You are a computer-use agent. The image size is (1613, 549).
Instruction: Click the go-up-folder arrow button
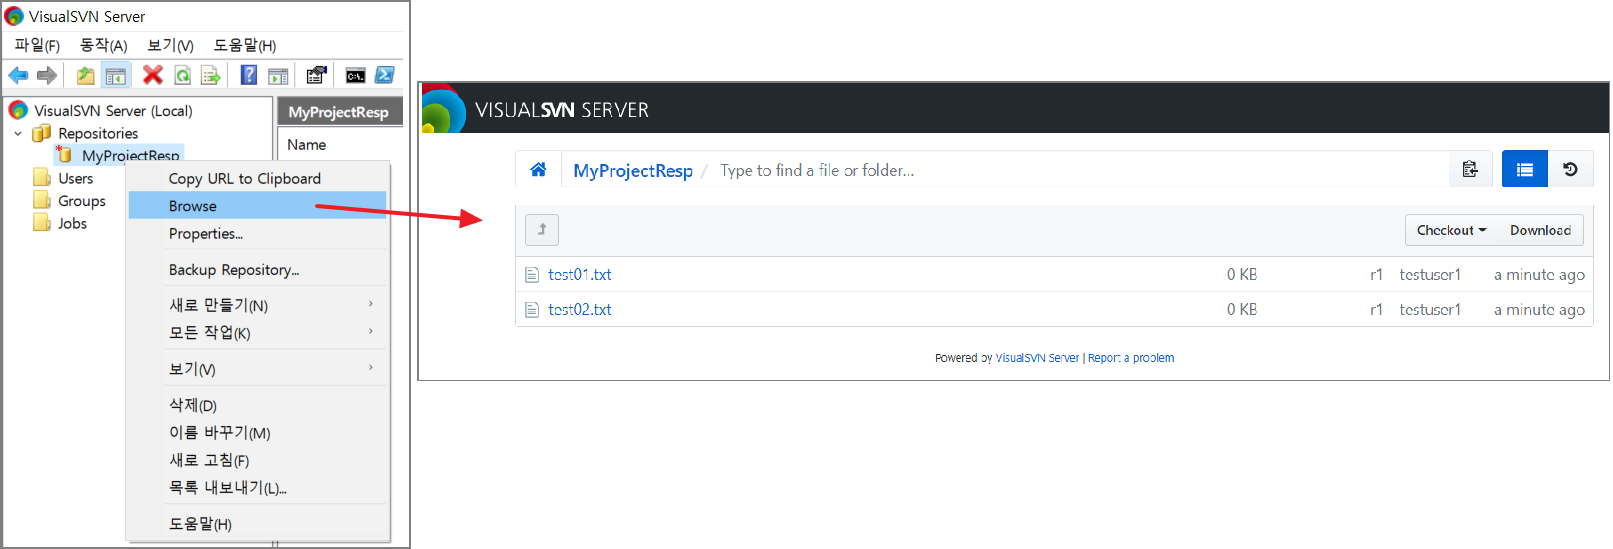542,230
